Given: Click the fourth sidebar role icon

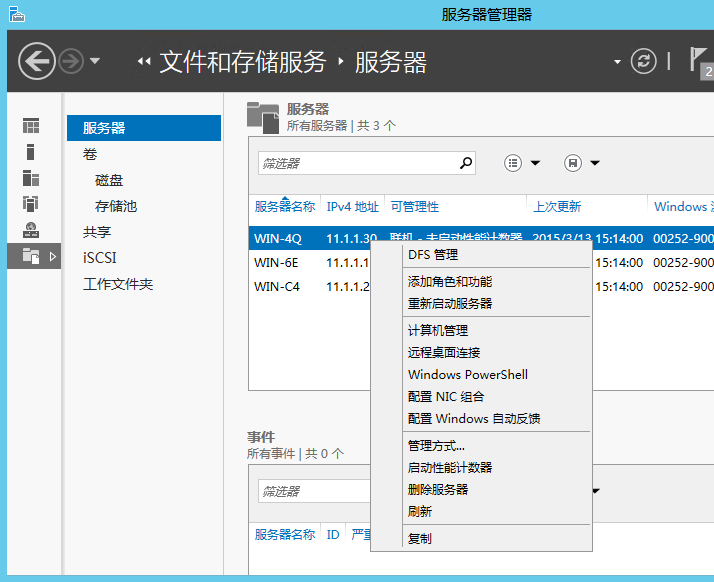Looking at the screenshot, I should coord(31,204).
